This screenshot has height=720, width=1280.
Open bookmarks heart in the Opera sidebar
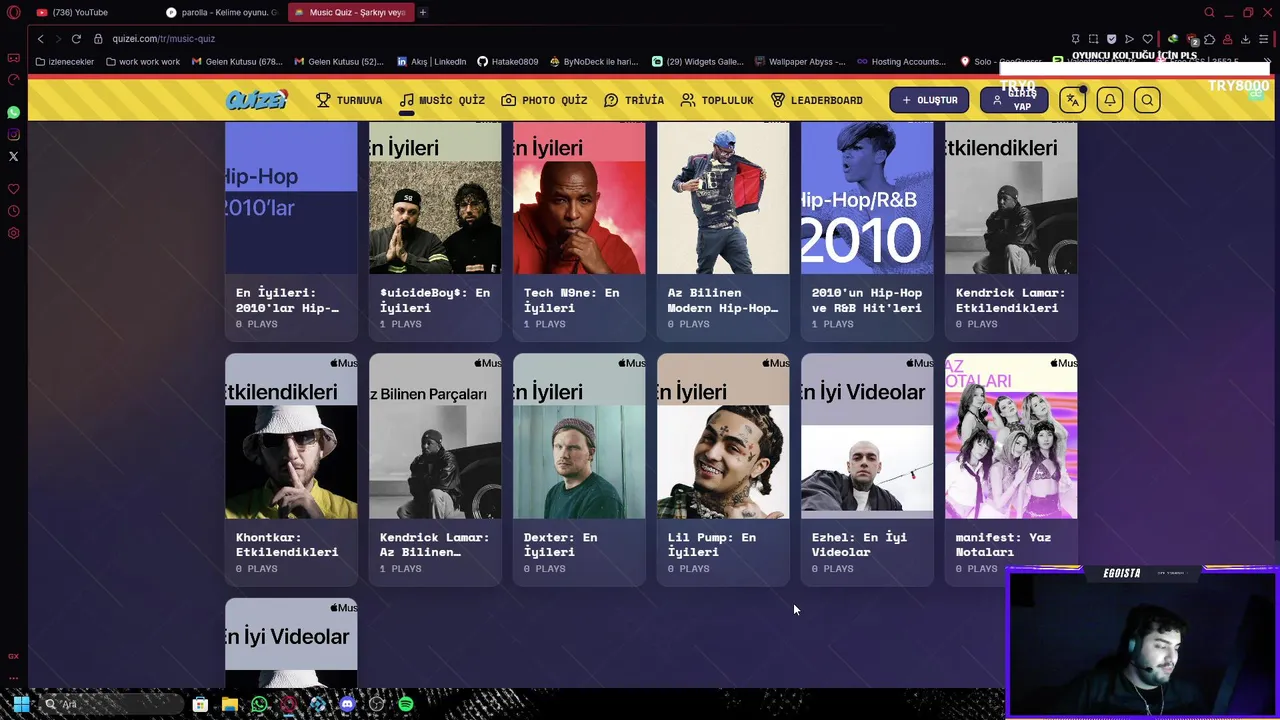[13, 189]
